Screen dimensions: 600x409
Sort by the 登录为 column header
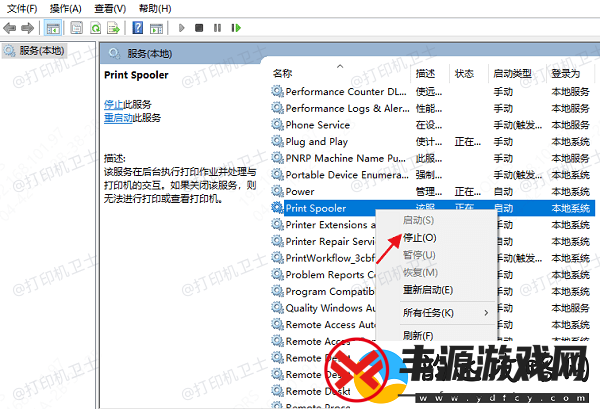point(566,73)
